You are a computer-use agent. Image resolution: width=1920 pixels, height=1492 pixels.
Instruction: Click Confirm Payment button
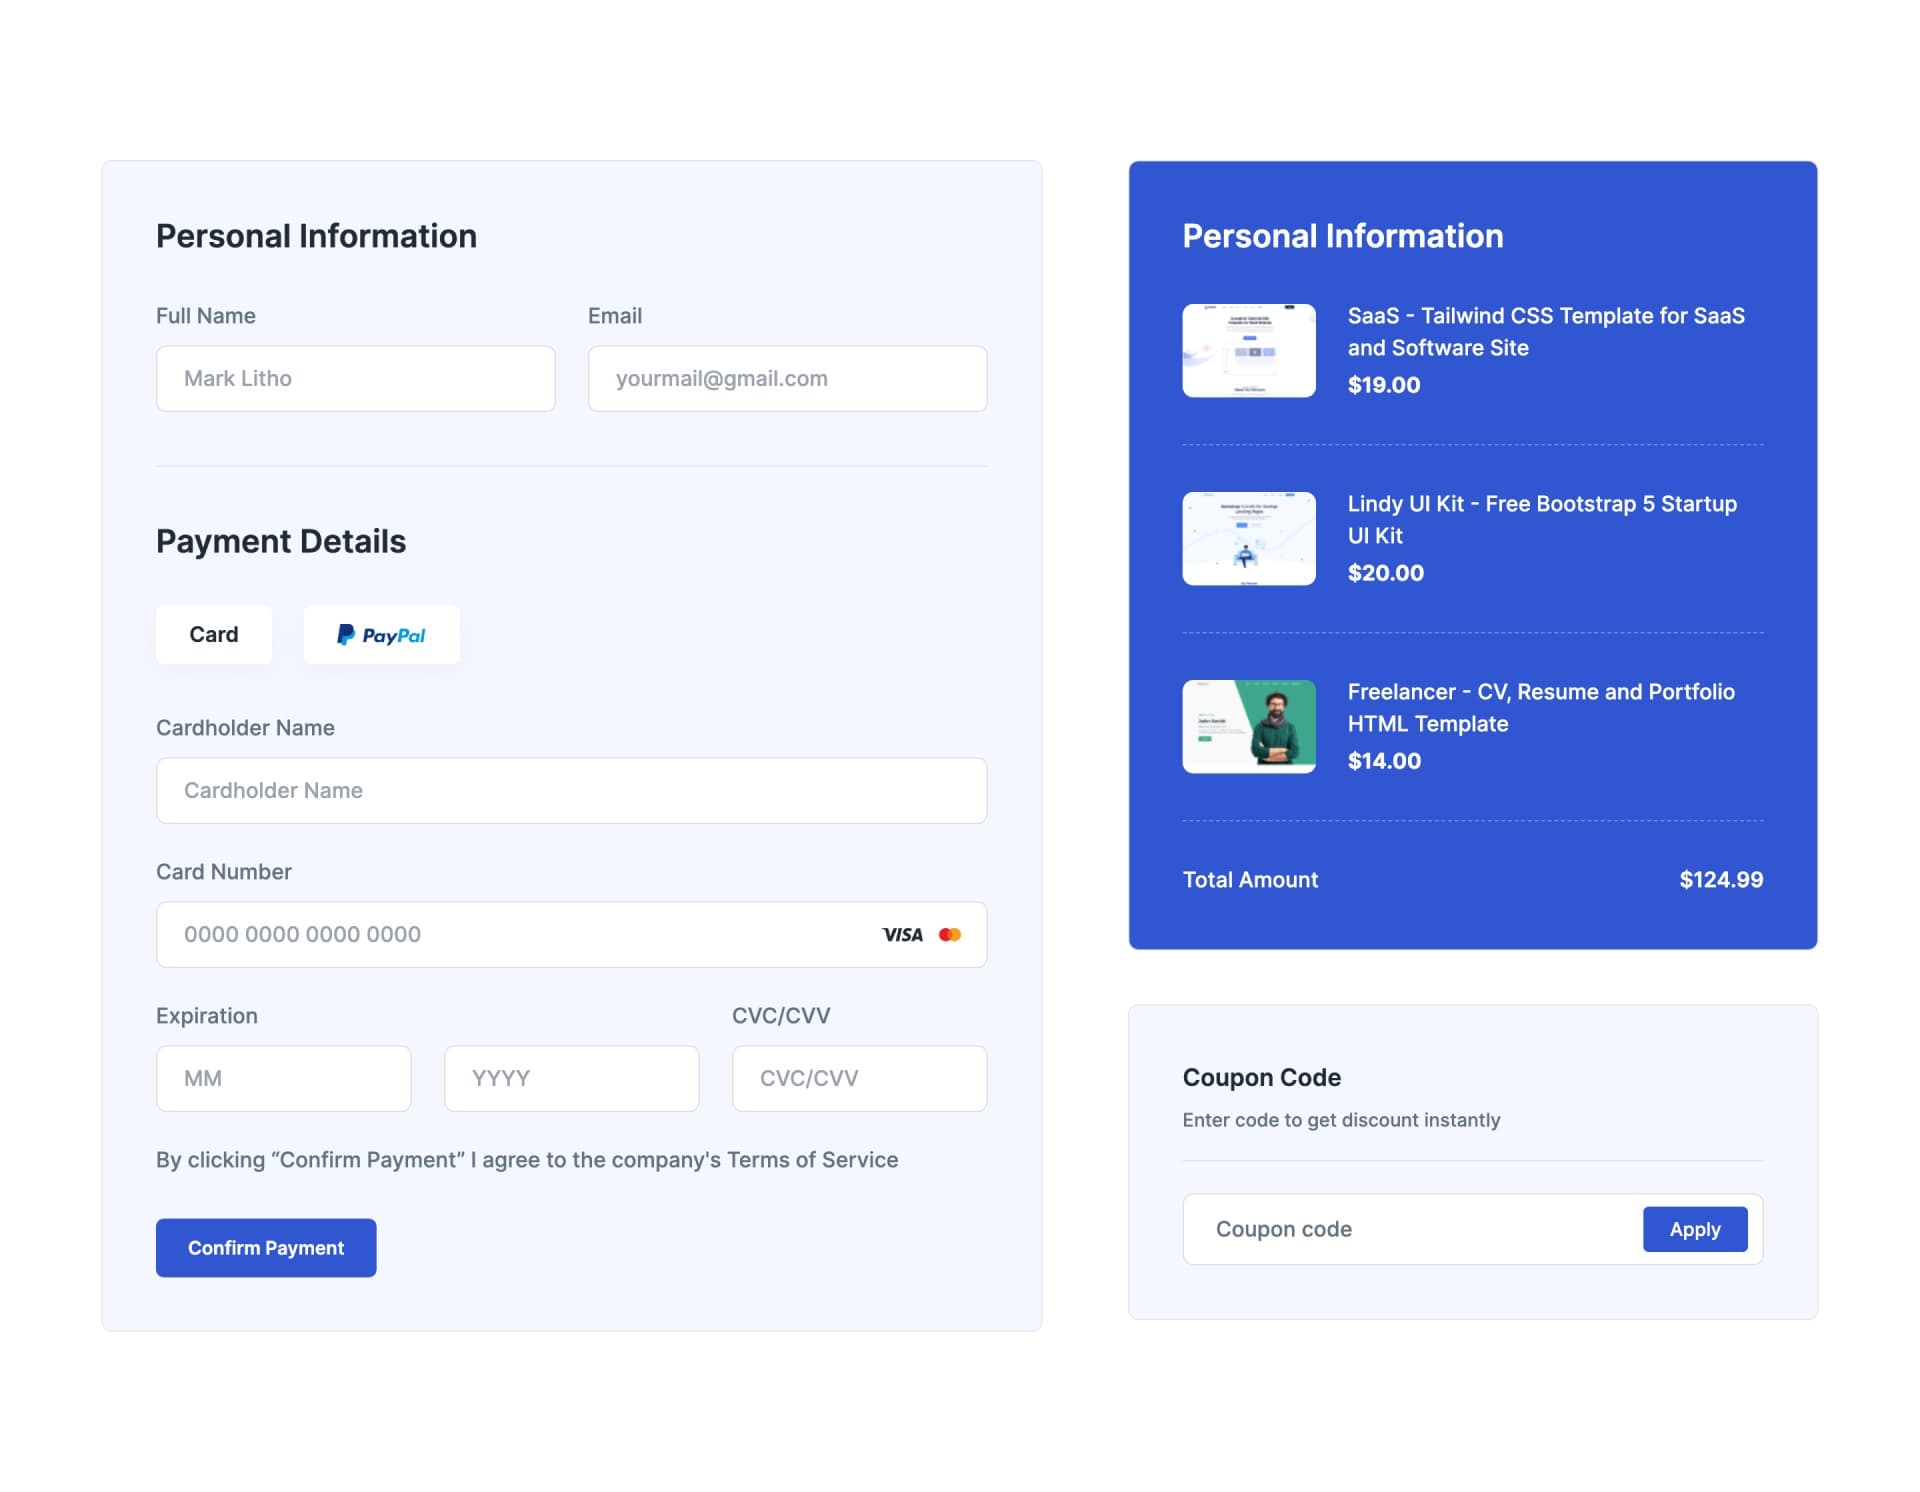[265, 1246]
